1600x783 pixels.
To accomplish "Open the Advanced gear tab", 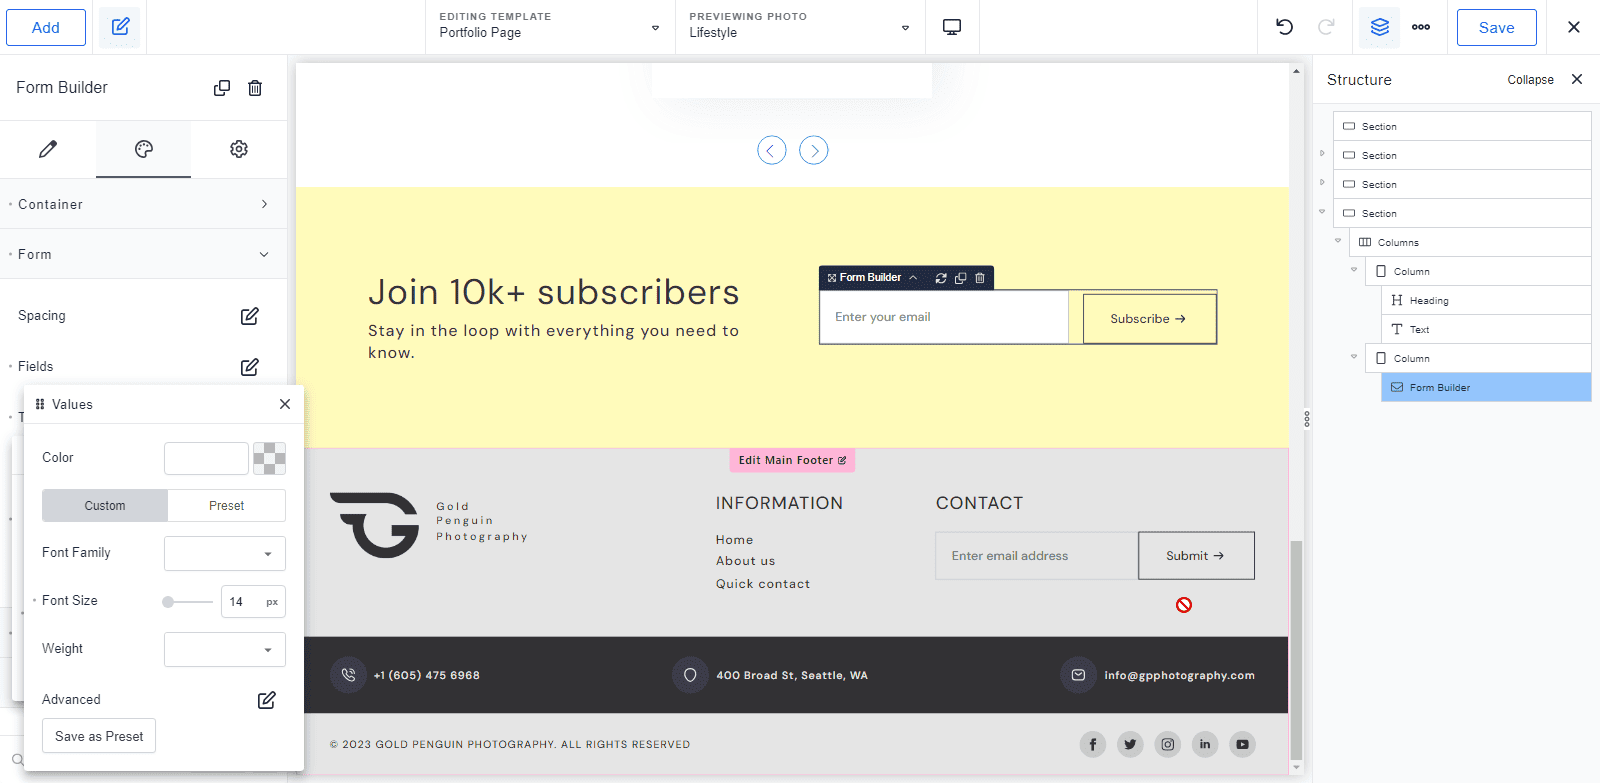I will click(x=239, y=149).
